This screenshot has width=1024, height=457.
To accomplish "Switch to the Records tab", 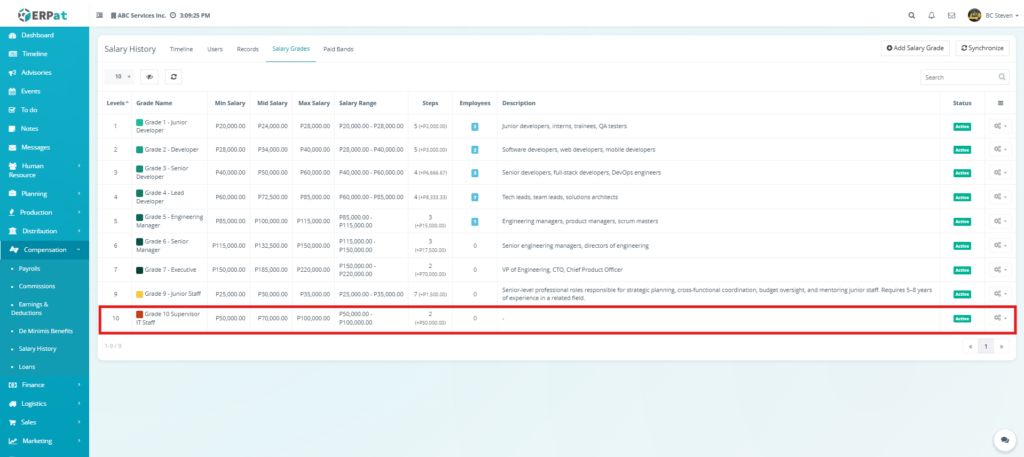I will (x=247, y=49).
